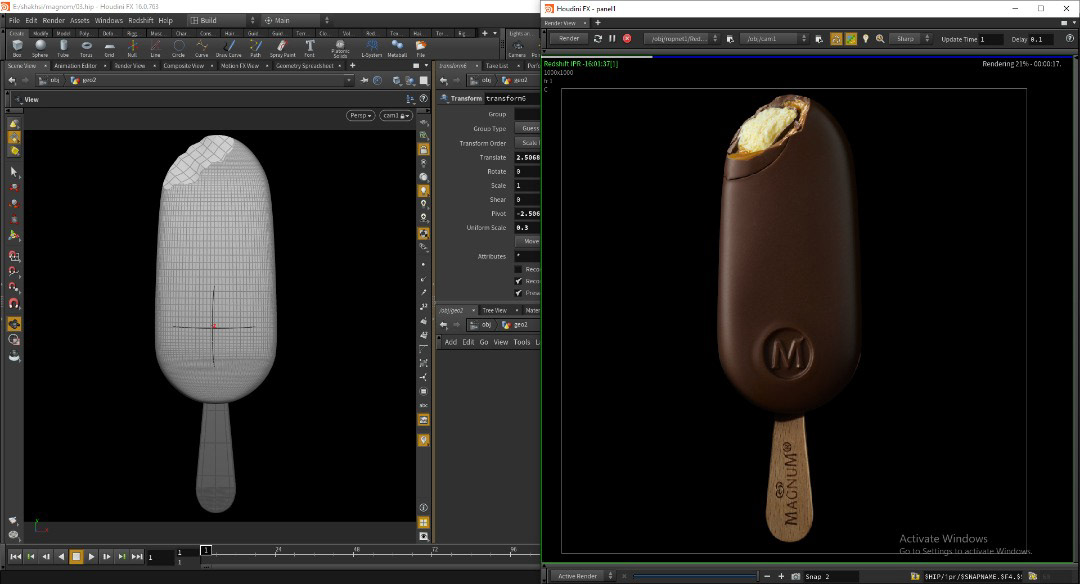Click the Update Time input field
The image size is (1080, 584).
(990, 39)
